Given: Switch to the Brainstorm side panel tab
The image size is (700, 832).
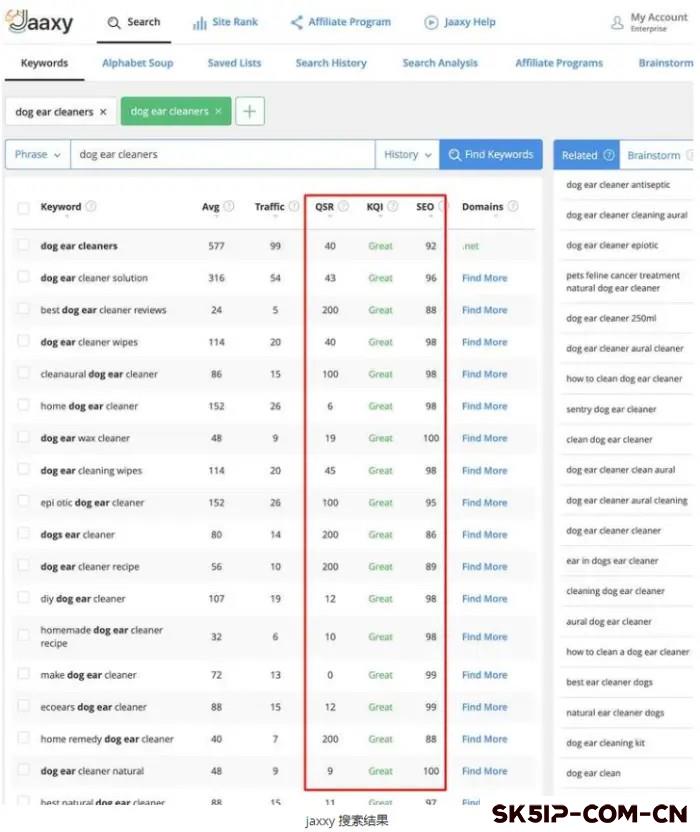Looking at the screenshot, I should [656, 155].
